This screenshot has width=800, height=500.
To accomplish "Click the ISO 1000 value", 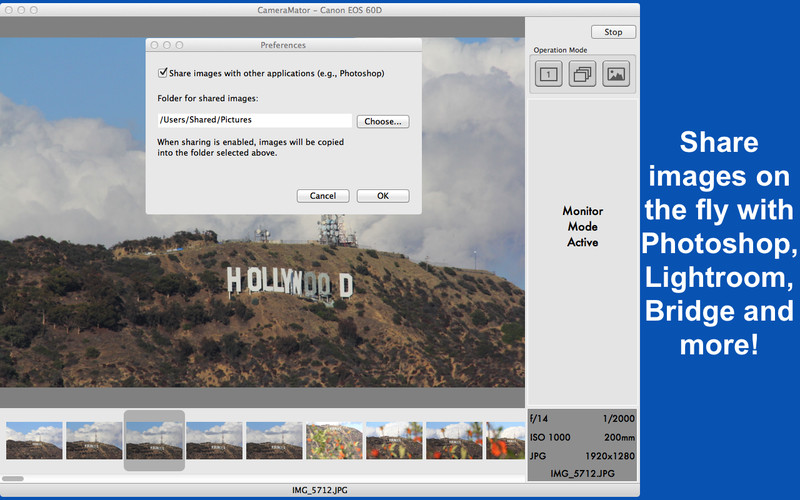I will pos(550,437).
